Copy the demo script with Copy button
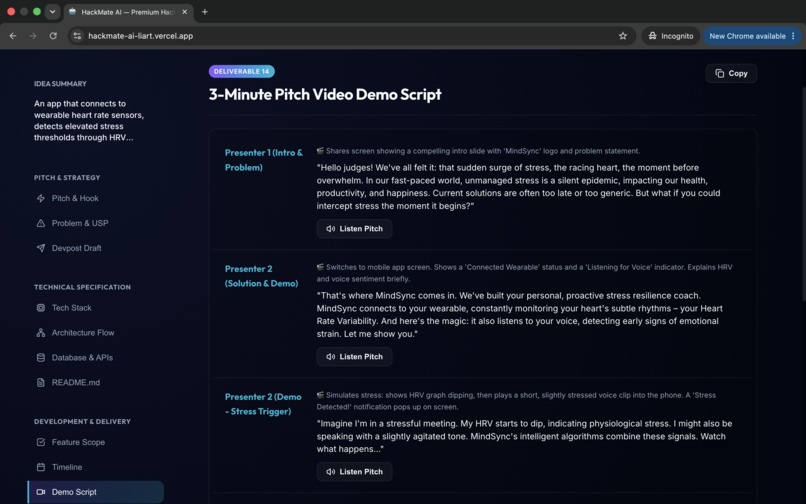 [x=731, y=74]
